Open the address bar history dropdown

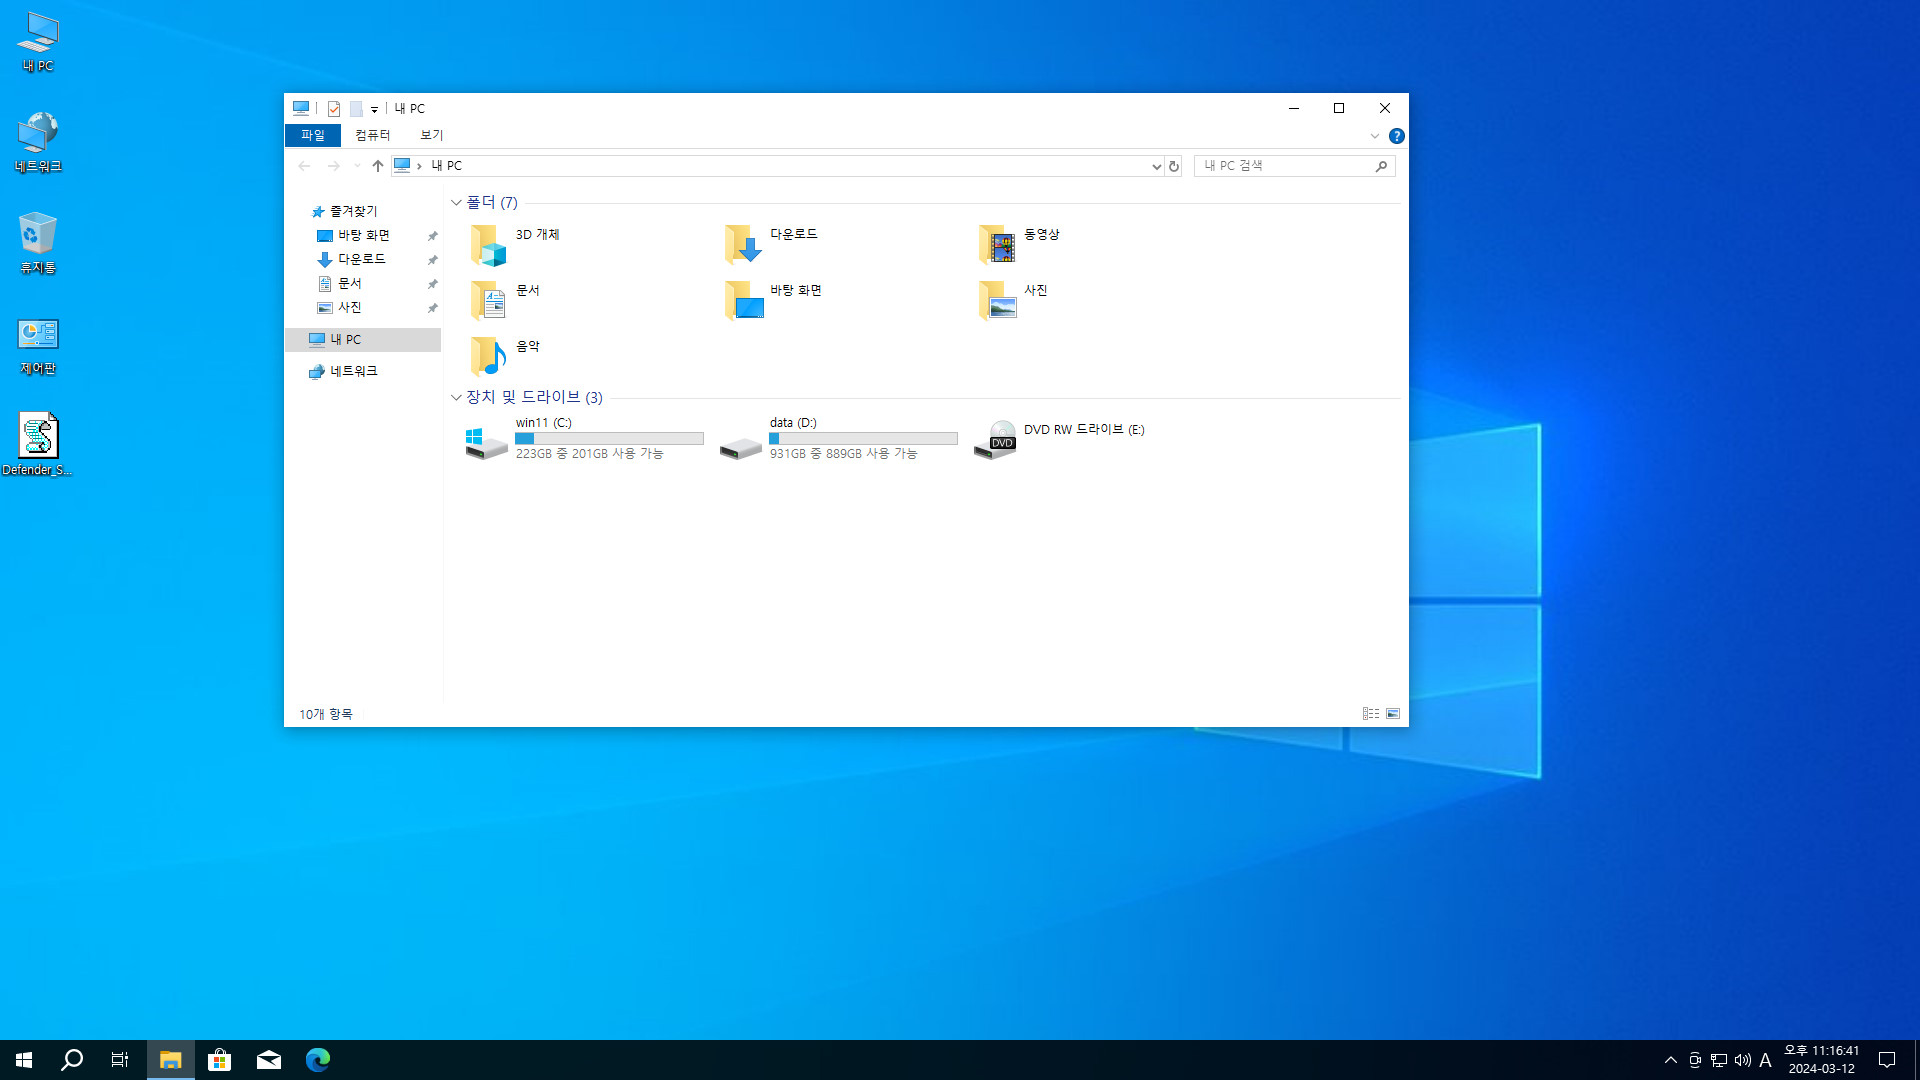click(x=1156, y=166)
